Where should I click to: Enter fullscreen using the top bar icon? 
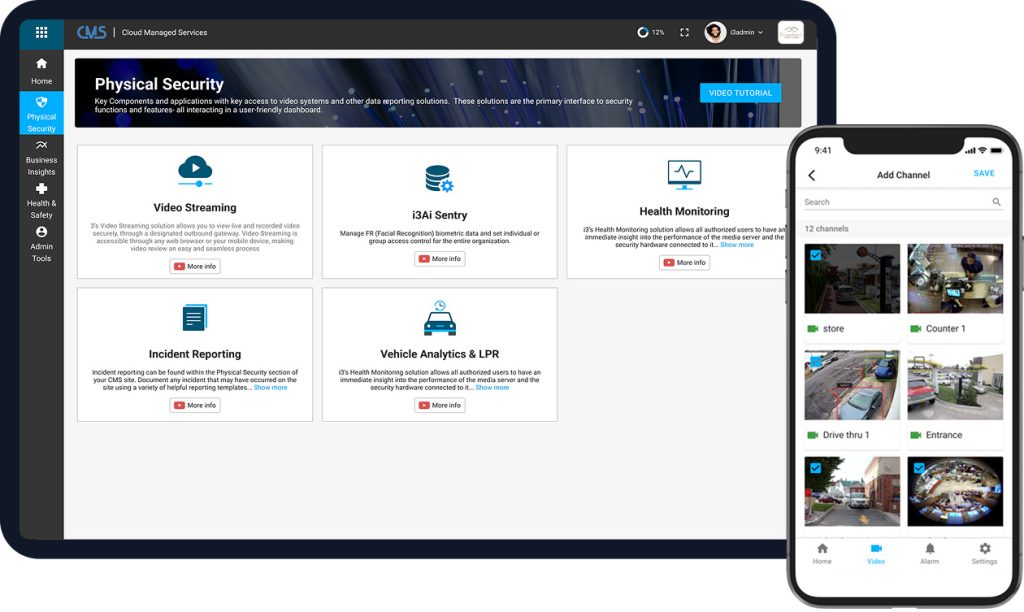[x=683, y=31]
